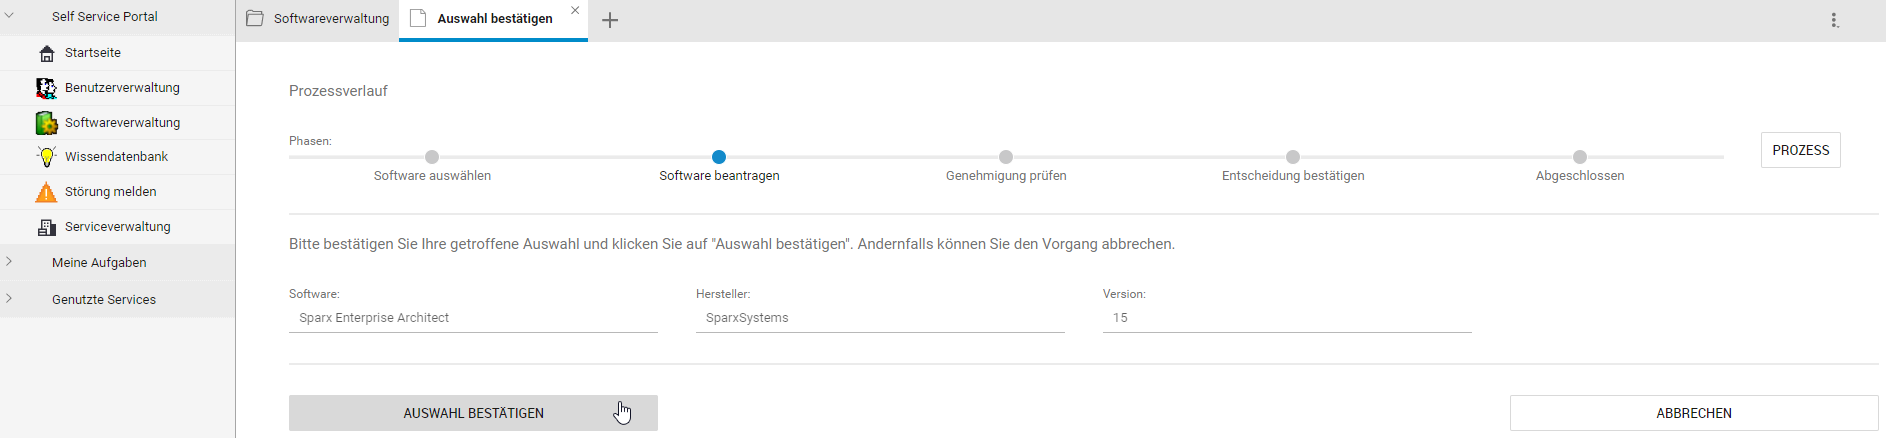The width and height of the screenshot is (1886, 438).
Task: Close the Auswahl bestätigen tab
Action: (575, 10)
